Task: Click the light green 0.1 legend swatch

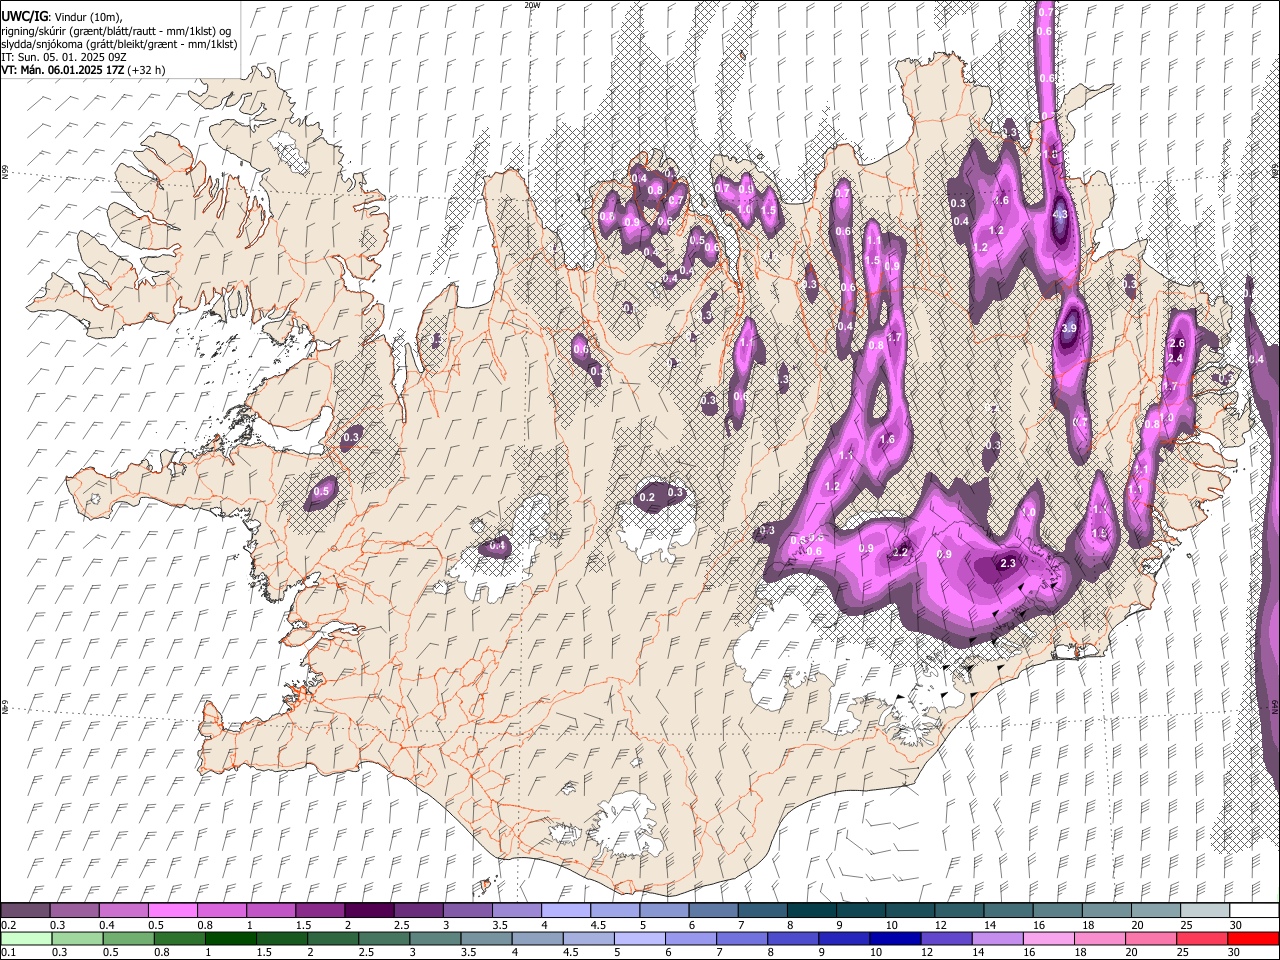Action: pos(25,939)
